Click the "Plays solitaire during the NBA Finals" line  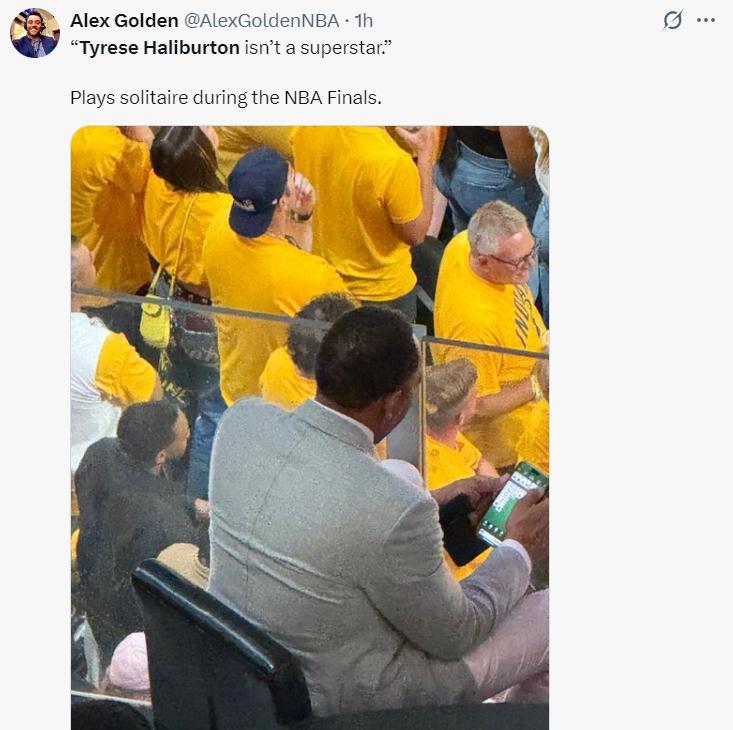pos(226,97)
